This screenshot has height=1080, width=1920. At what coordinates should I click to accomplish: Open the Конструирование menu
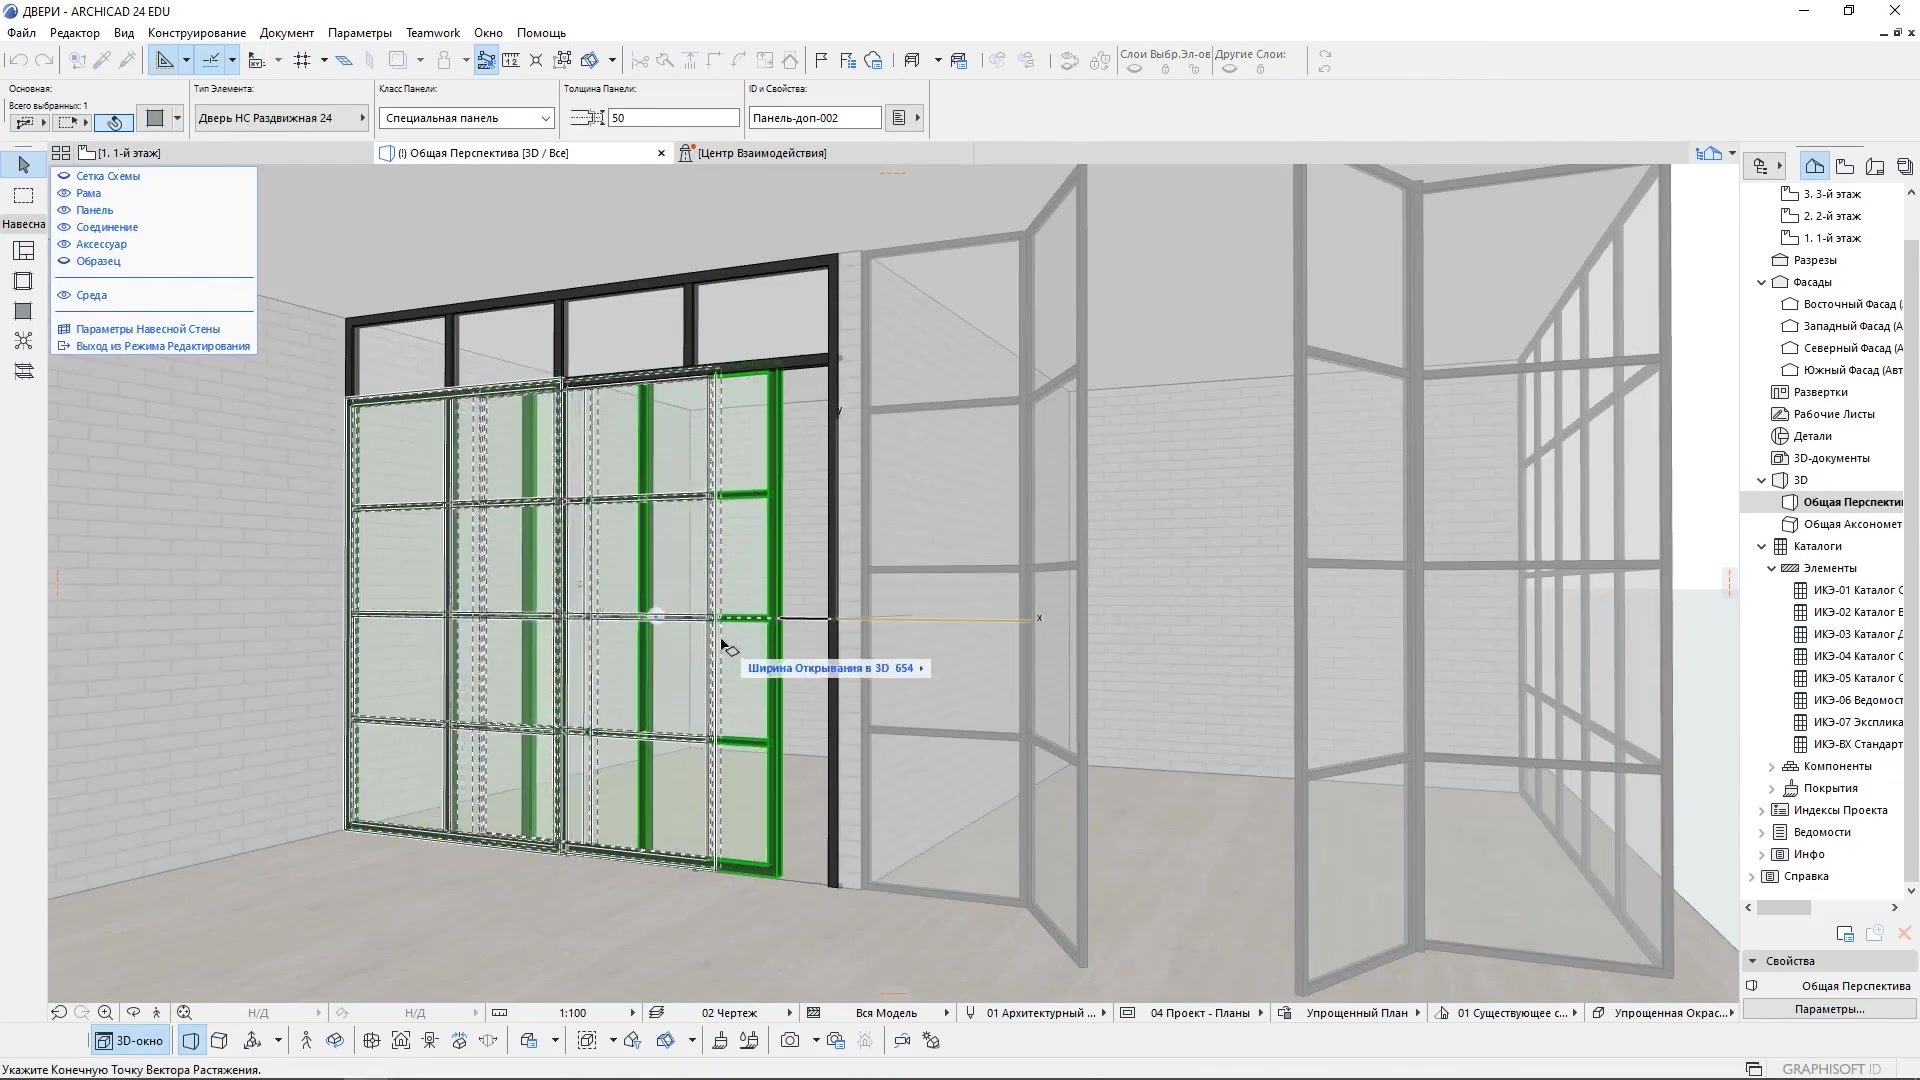(197, 33)
